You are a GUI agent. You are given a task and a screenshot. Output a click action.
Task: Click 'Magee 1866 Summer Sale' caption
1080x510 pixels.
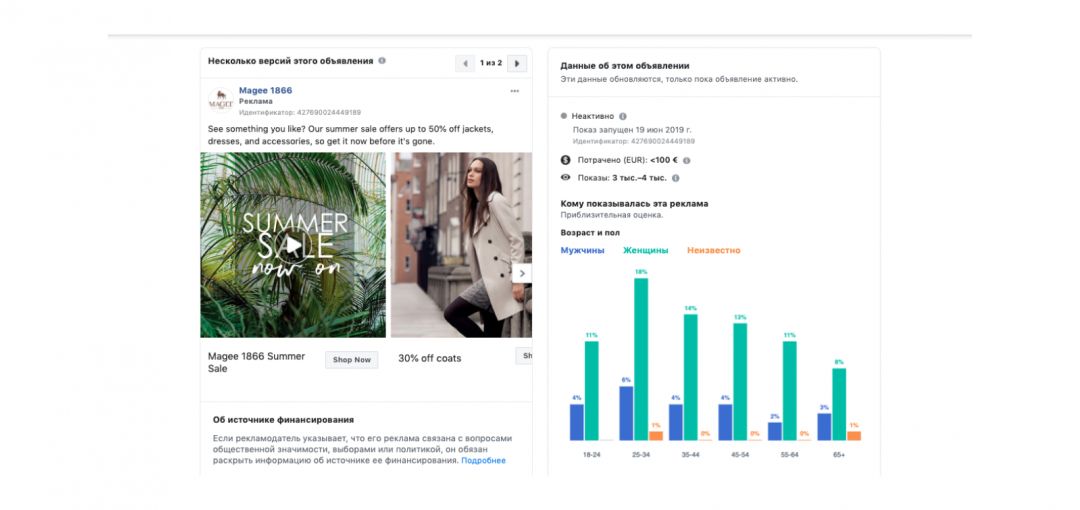256,363
